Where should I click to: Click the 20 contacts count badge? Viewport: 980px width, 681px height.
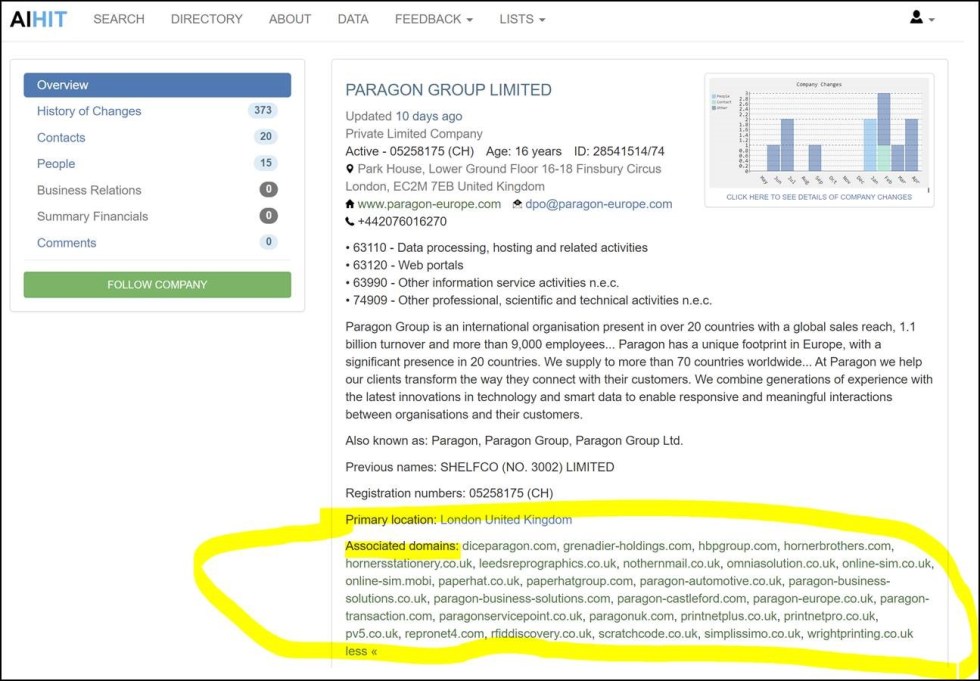[266, 137]
